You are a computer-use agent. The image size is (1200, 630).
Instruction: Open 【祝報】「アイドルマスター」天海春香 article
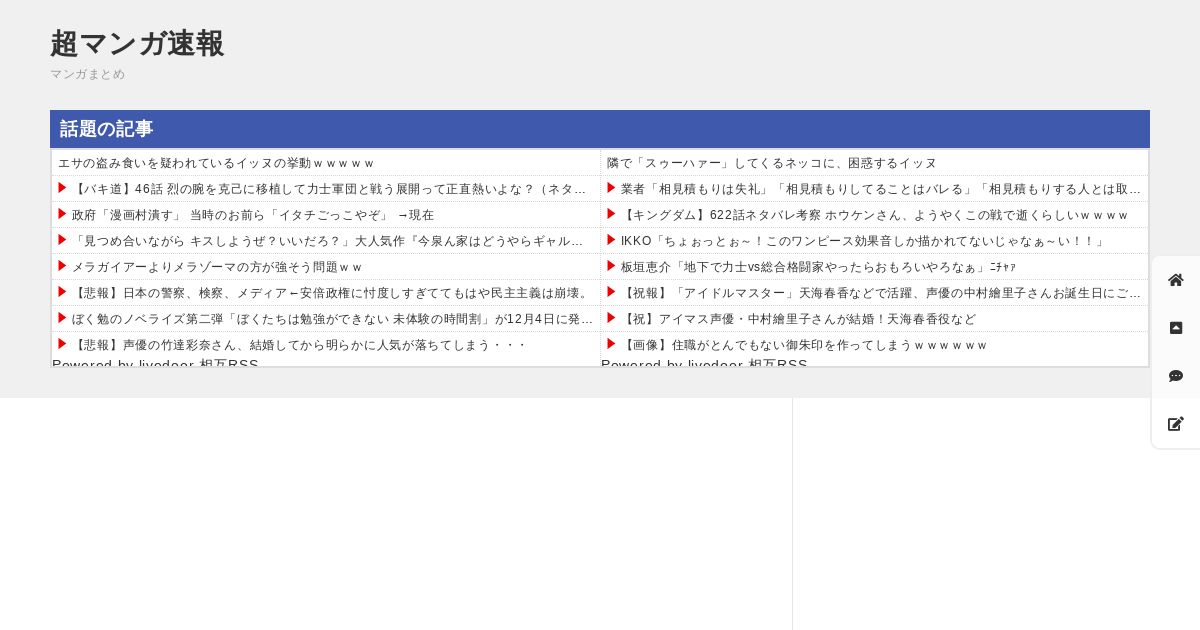pyautogui.click(x=881, y=293)
